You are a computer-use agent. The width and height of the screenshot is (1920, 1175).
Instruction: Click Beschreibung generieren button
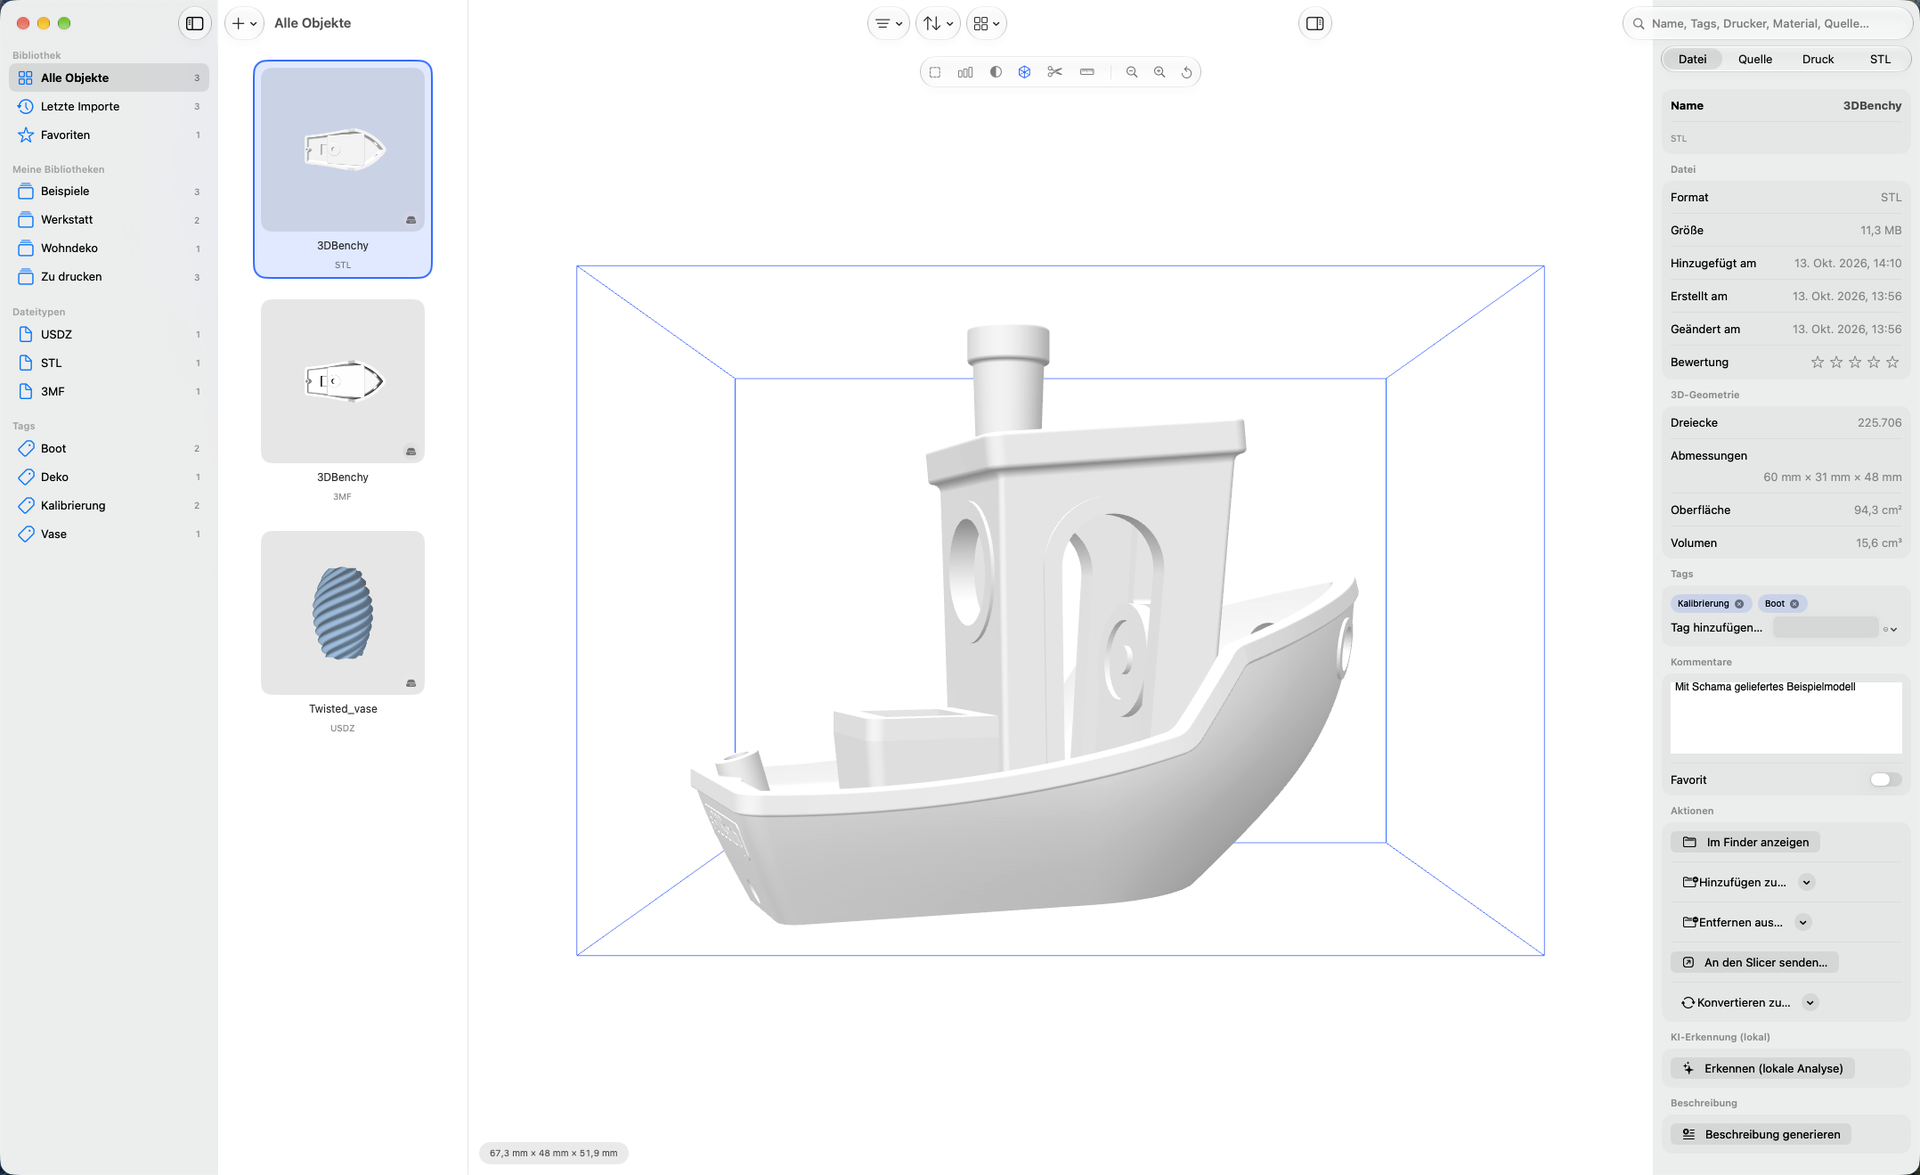[x=1761, y=1134]
